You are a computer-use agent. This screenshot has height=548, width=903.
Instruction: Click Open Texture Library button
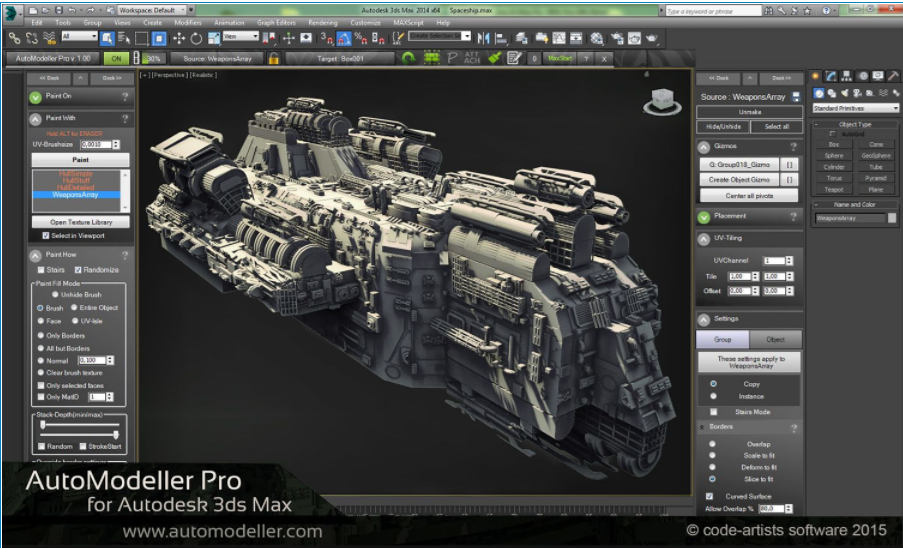click(81, 222)
